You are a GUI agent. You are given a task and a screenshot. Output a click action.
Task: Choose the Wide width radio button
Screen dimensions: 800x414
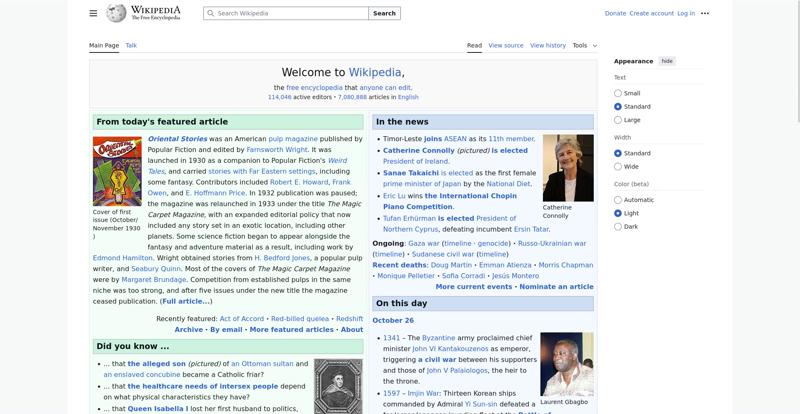coord(618,167)
